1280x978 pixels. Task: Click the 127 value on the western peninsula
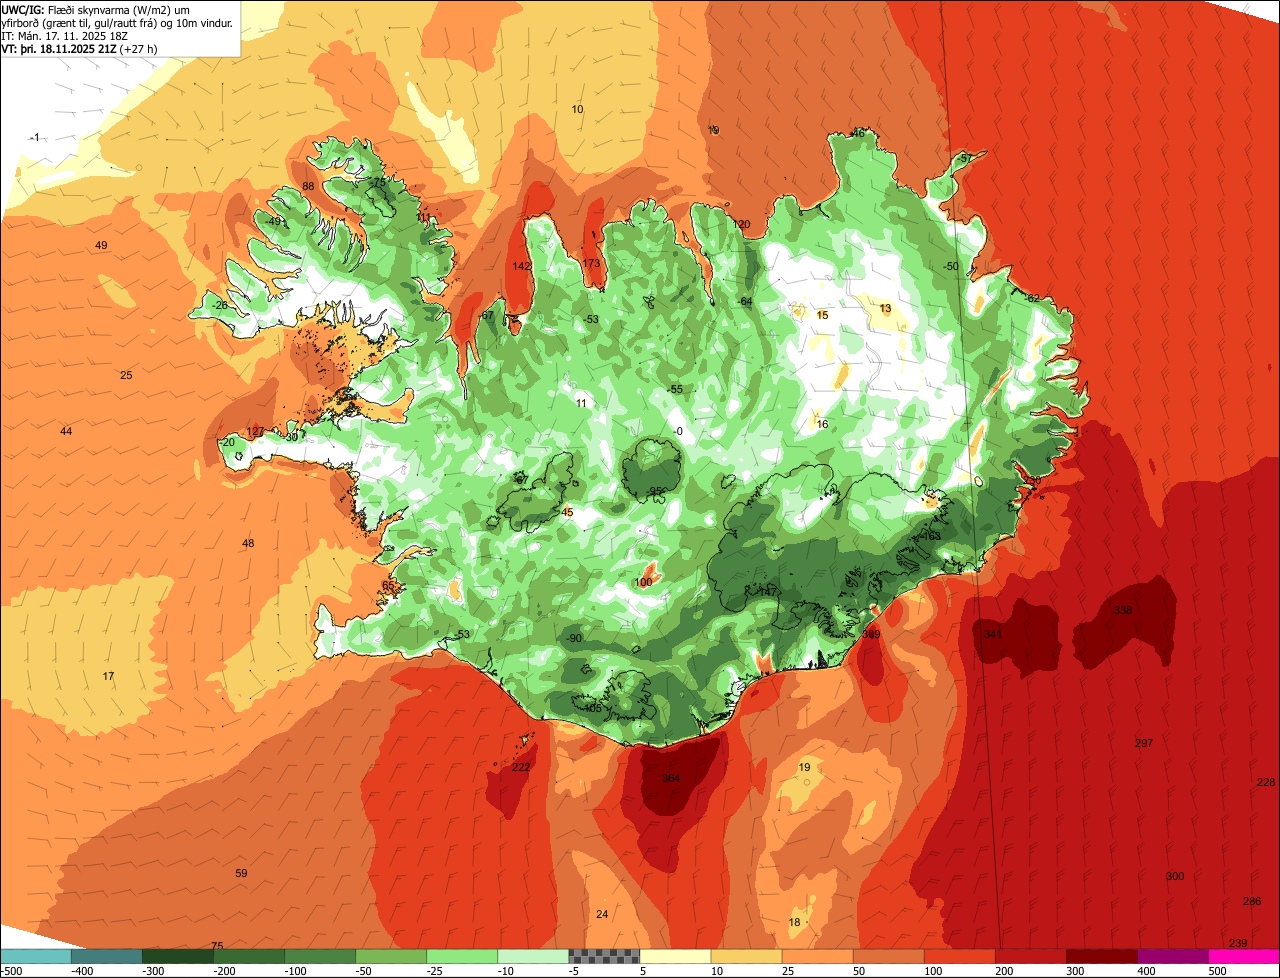coord(255,431)
